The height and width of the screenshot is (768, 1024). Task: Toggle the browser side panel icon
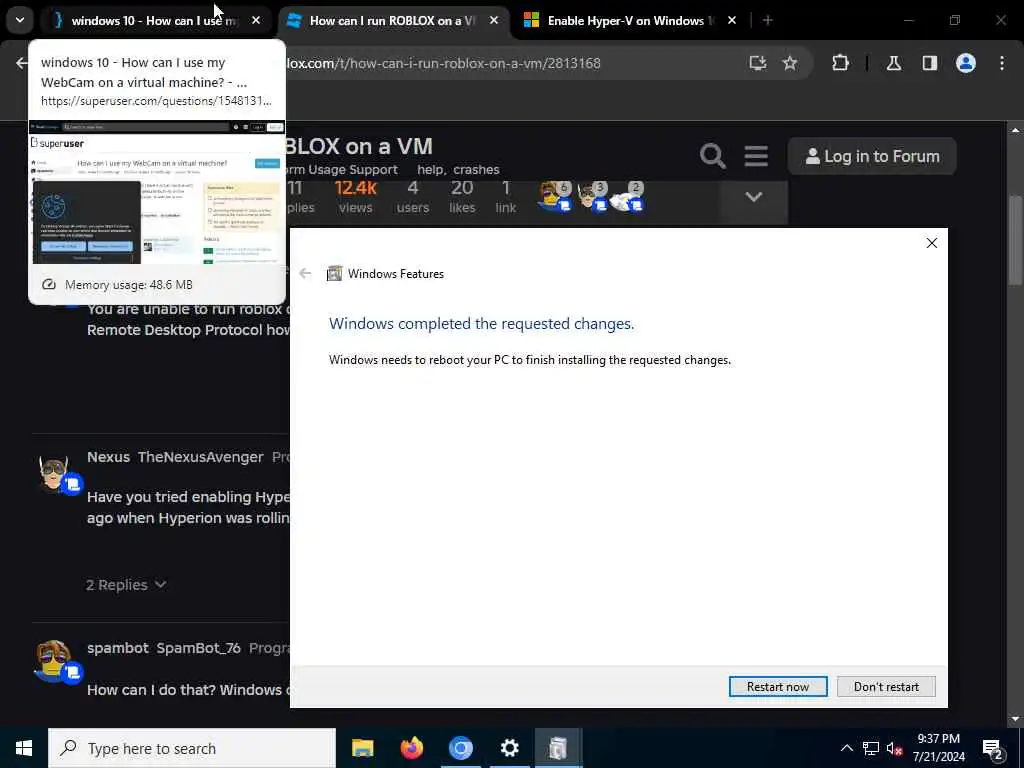929,63
